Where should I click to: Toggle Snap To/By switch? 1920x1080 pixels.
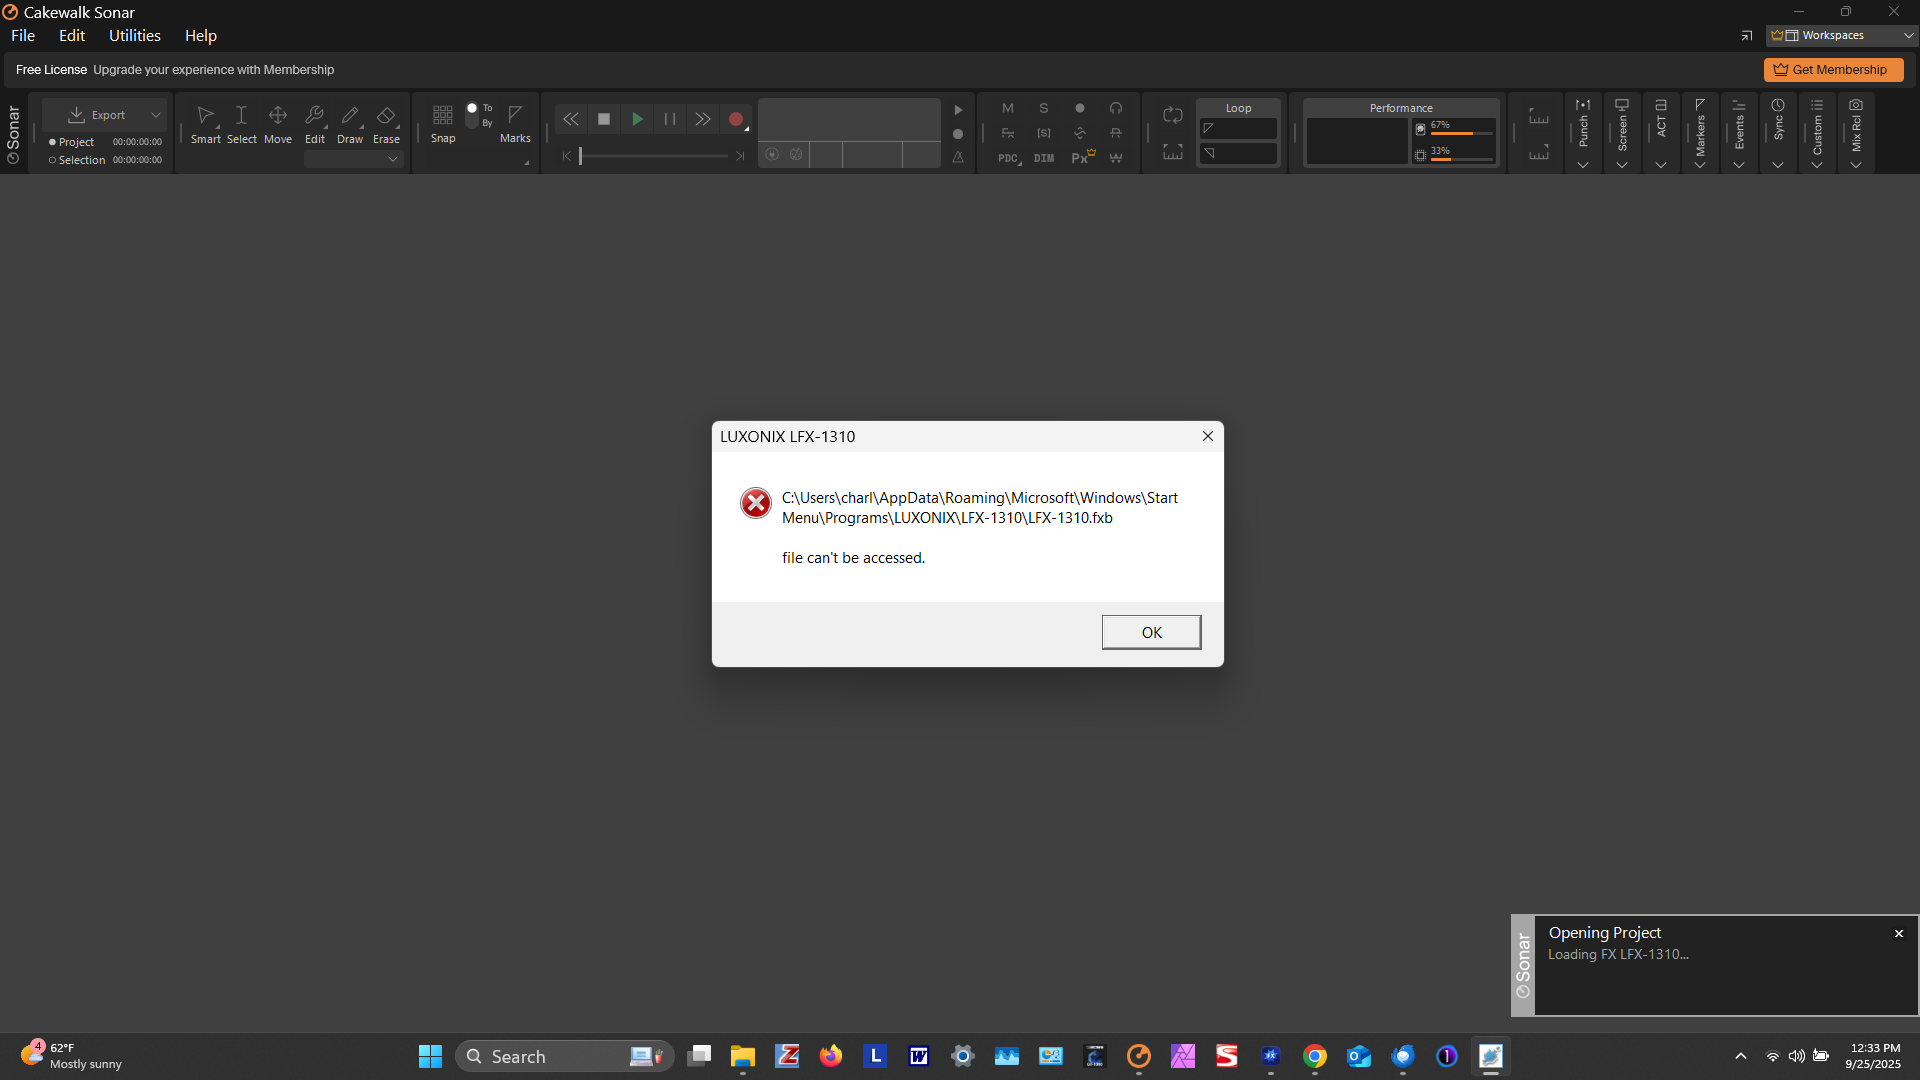(x=472, y=115)
